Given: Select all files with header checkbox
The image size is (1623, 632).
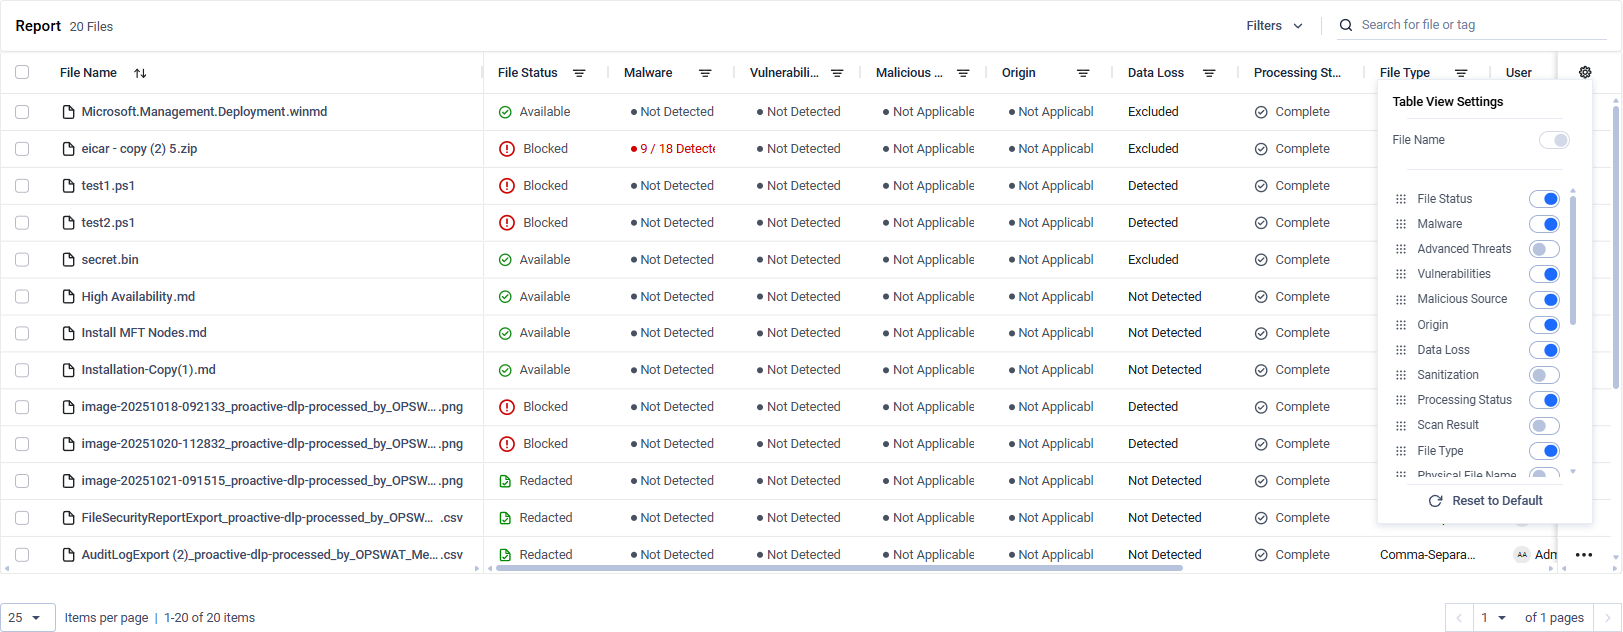Looking at the screenshot, I should coord(22,72).
